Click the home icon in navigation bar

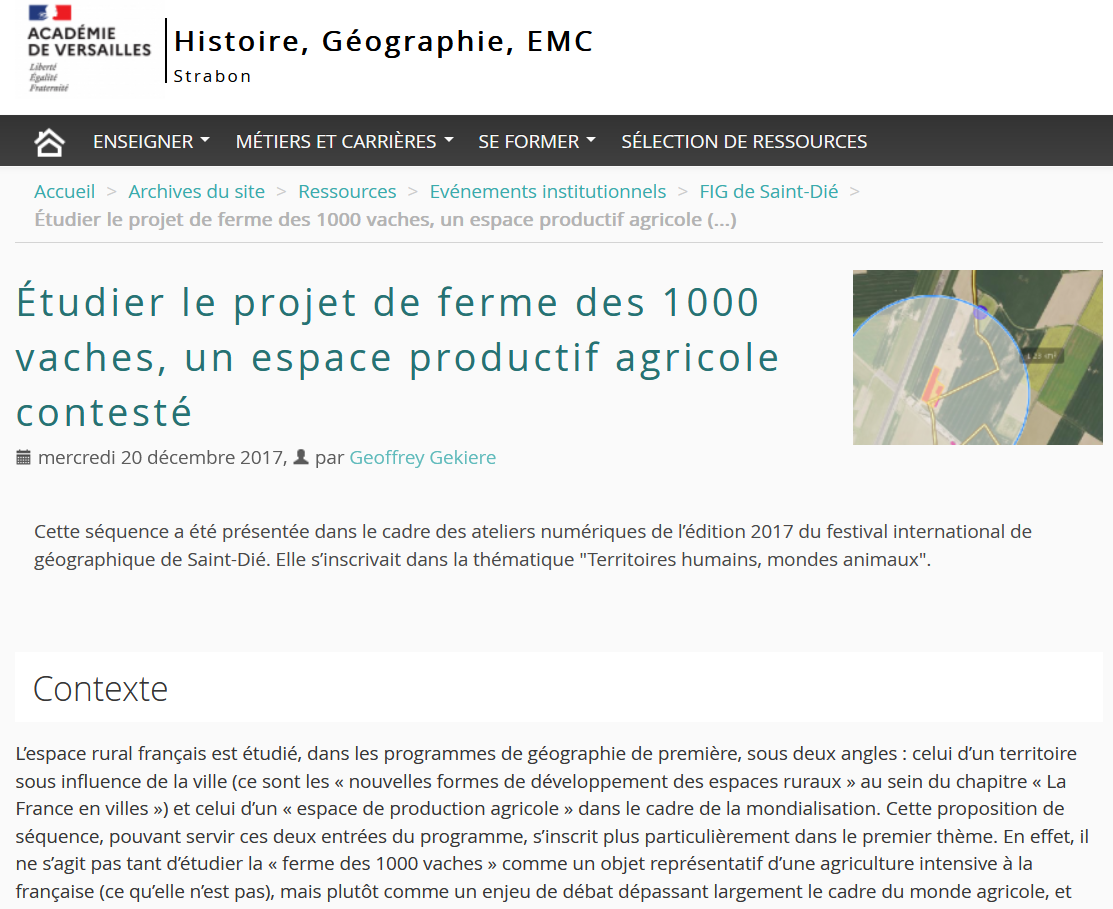click(x=49, y=142)
